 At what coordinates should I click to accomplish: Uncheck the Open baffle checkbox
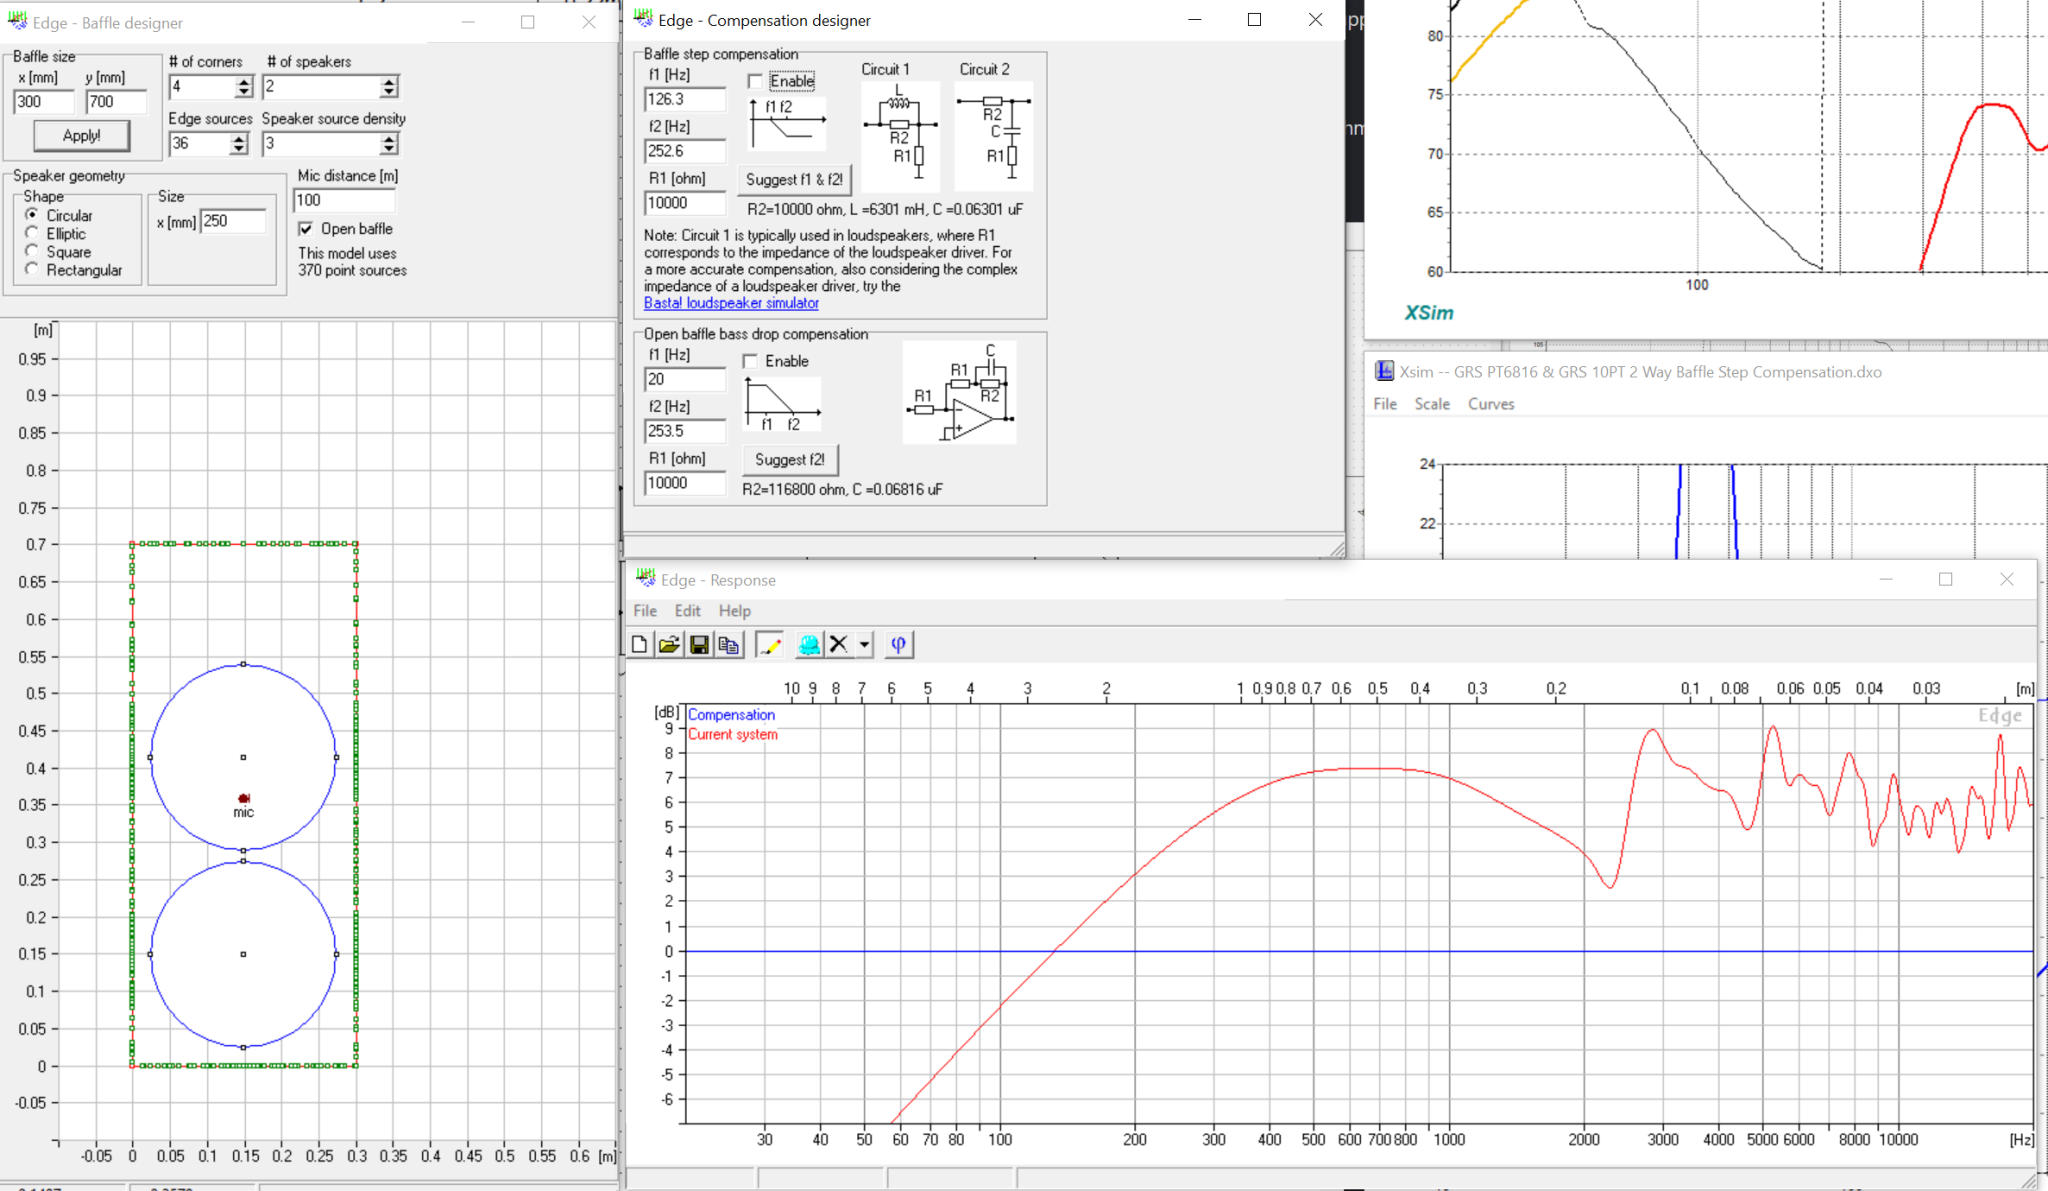point(306,229)
